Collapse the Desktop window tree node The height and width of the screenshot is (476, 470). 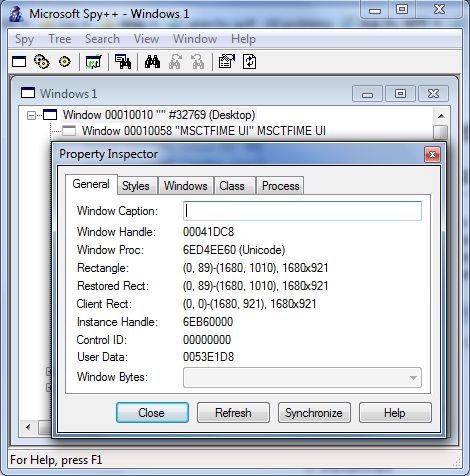31,115
